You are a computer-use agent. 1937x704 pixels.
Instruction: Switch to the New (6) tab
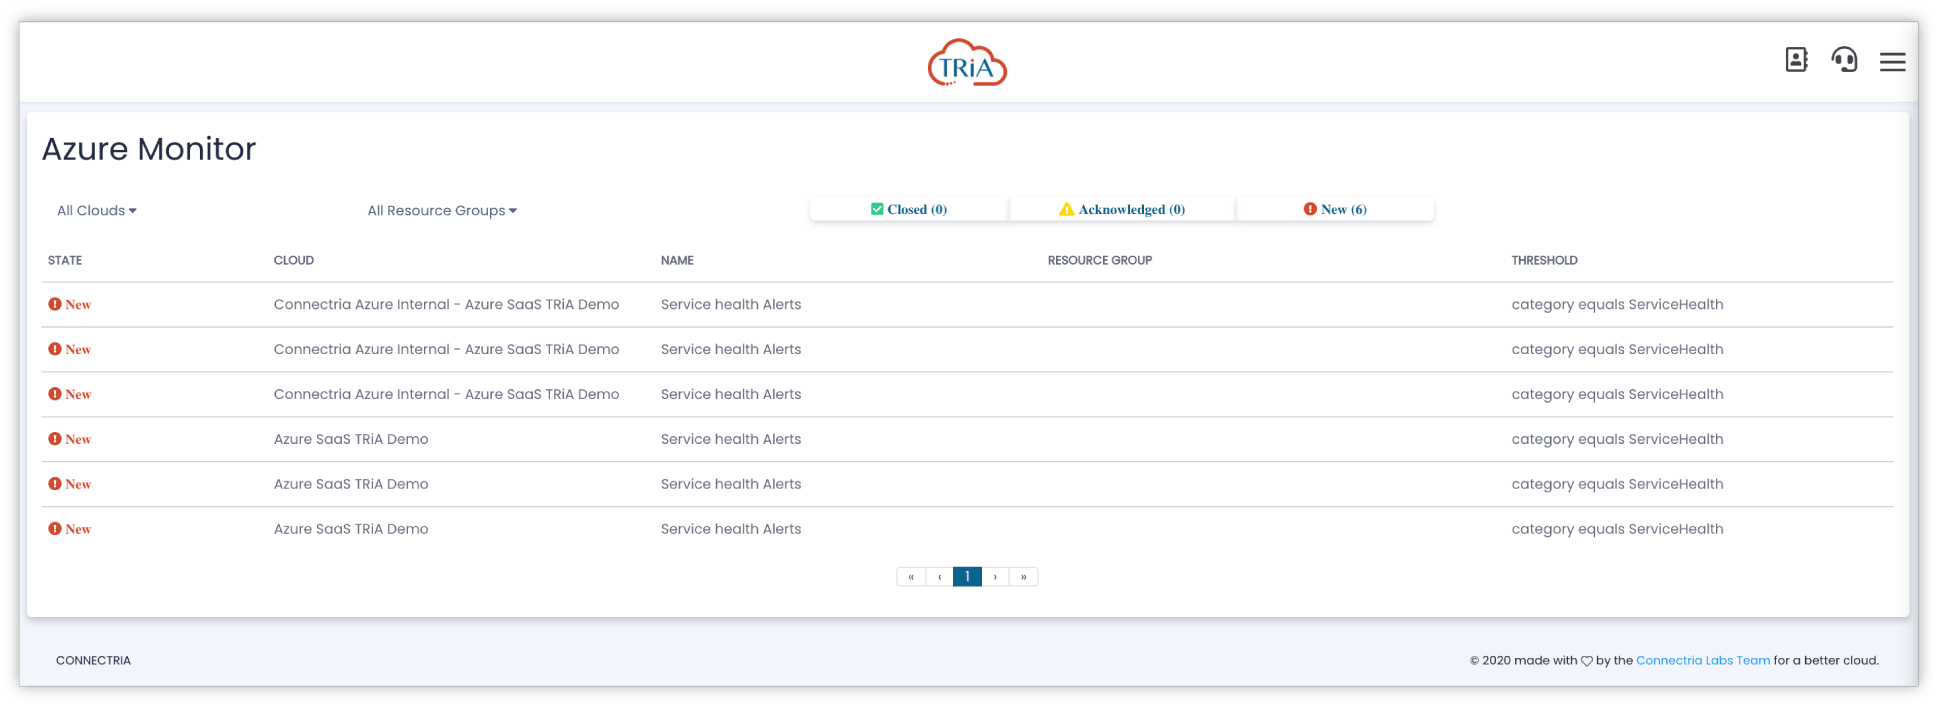tap(1335, 209)
